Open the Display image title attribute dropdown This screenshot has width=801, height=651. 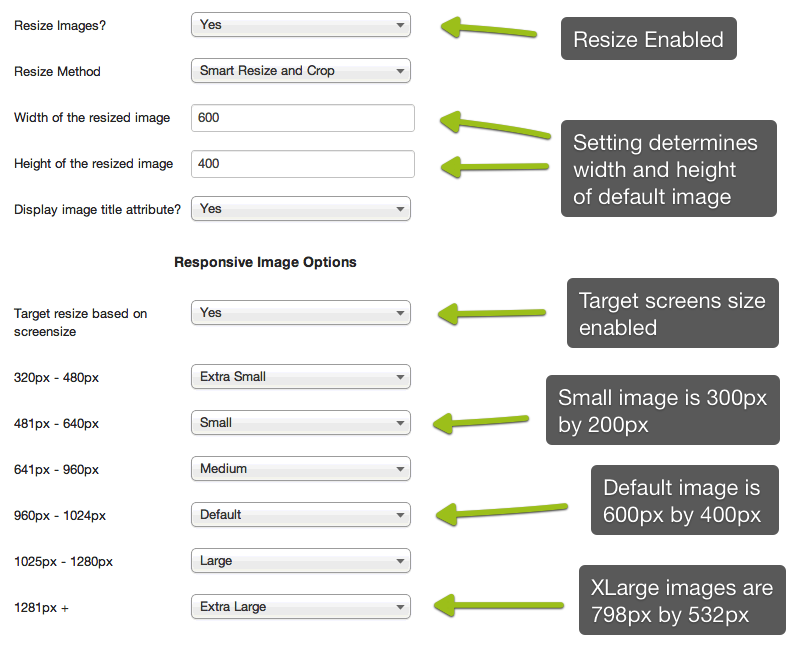coord(300,209)
